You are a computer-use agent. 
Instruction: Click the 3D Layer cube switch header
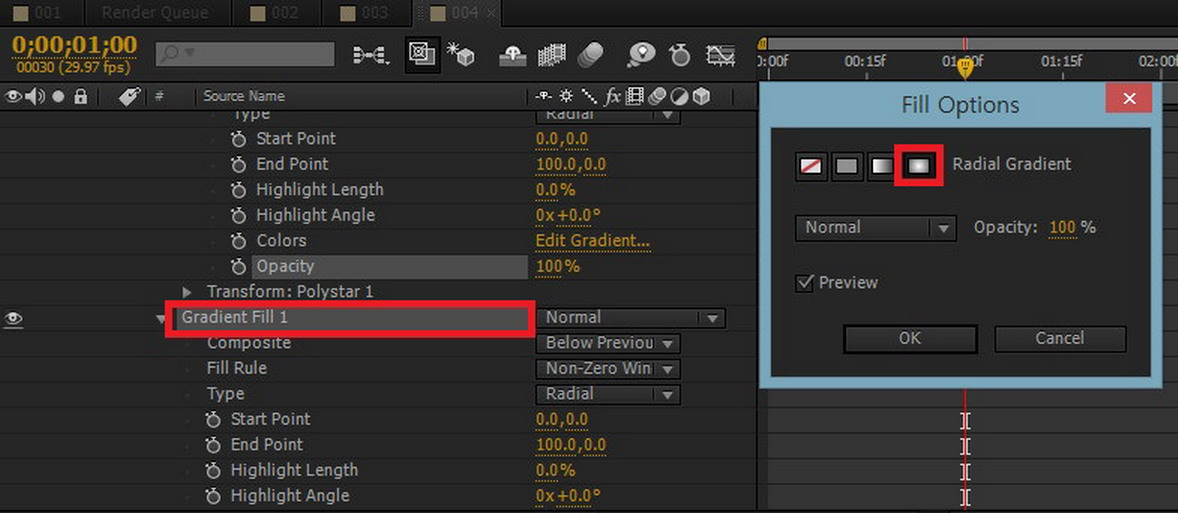(x=702, y=96)
